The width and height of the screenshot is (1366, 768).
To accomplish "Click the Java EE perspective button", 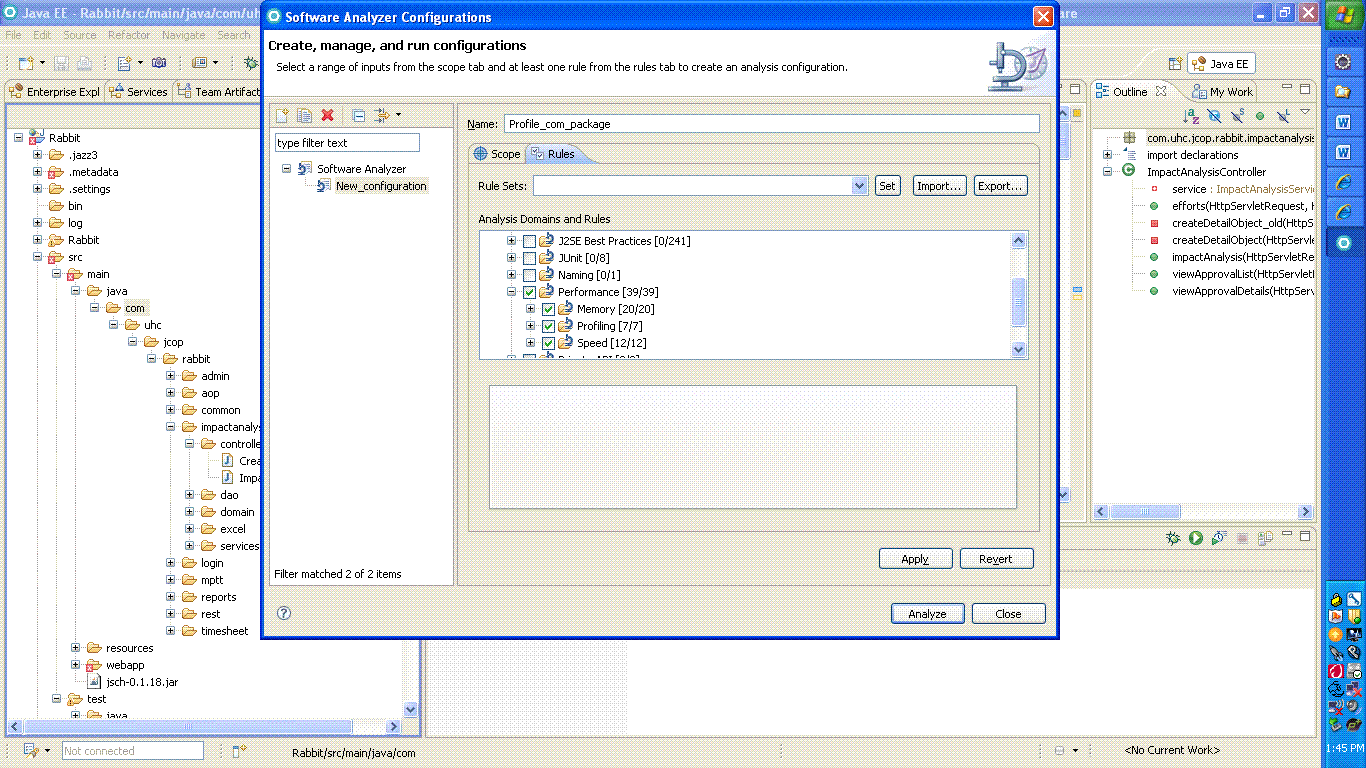I will (x=1221, y=64).
